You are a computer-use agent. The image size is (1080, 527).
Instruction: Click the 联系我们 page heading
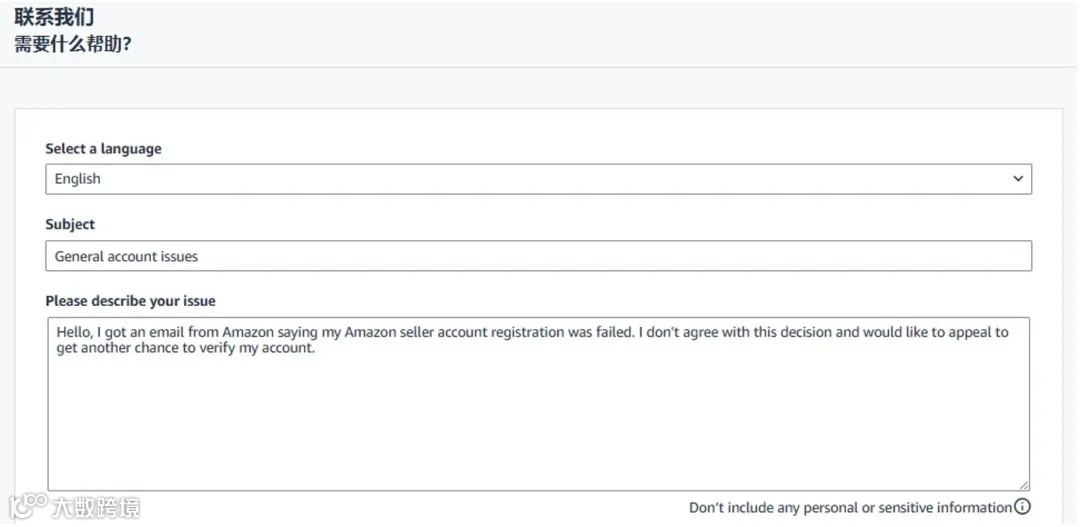click(55, 17)
